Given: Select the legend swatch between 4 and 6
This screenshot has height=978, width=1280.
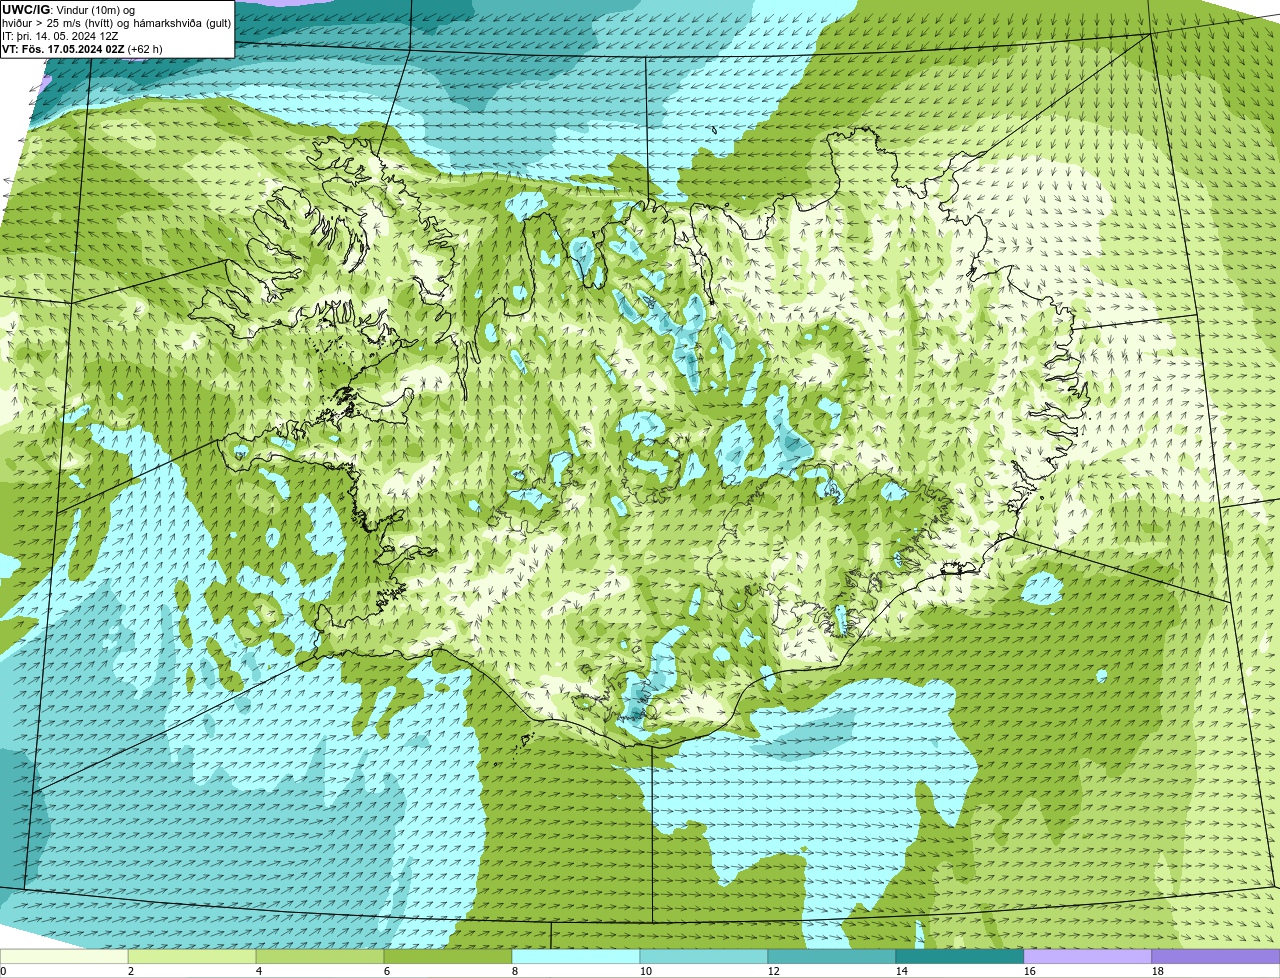Looking at the screenshot, I should 320,956.
